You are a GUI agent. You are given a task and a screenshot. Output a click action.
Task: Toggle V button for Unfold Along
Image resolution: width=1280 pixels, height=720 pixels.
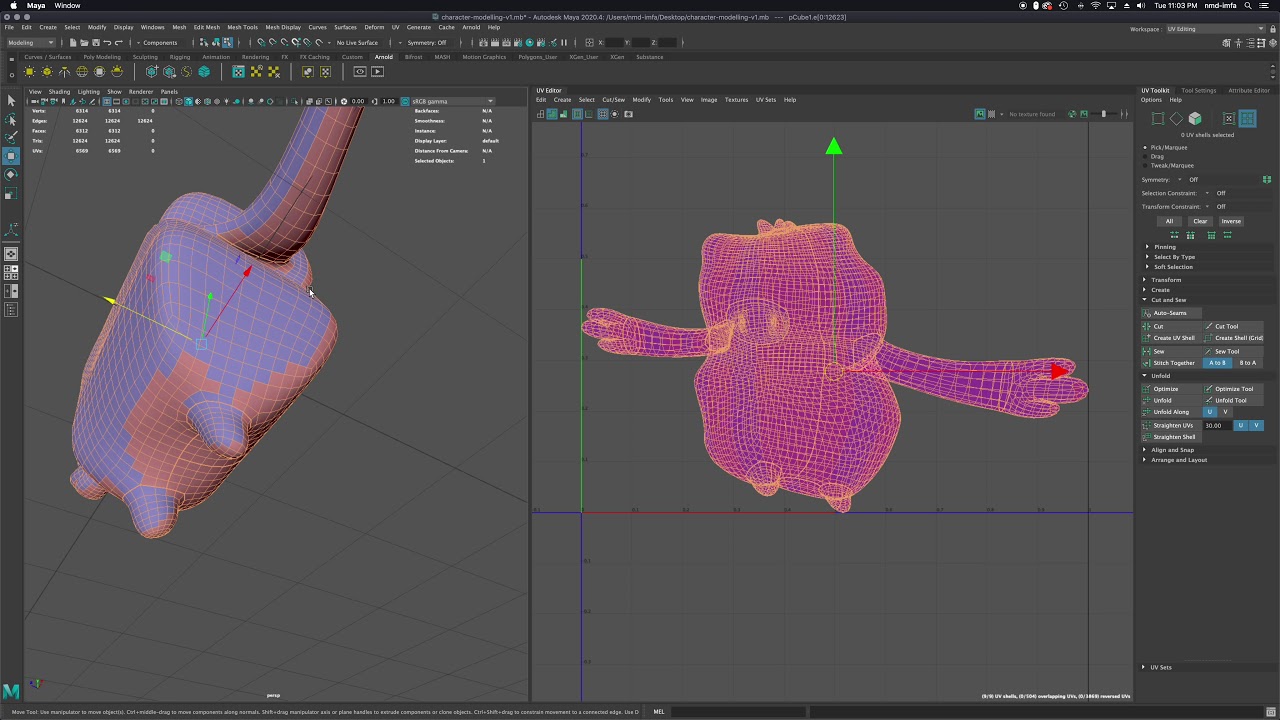(x=1225, y=412)
